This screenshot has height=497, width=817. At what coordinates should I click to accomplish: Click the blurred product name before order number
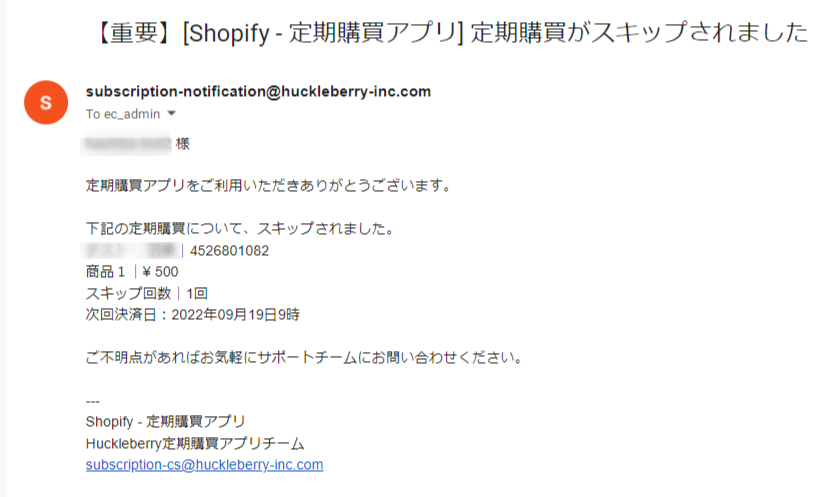click(131, 250)
